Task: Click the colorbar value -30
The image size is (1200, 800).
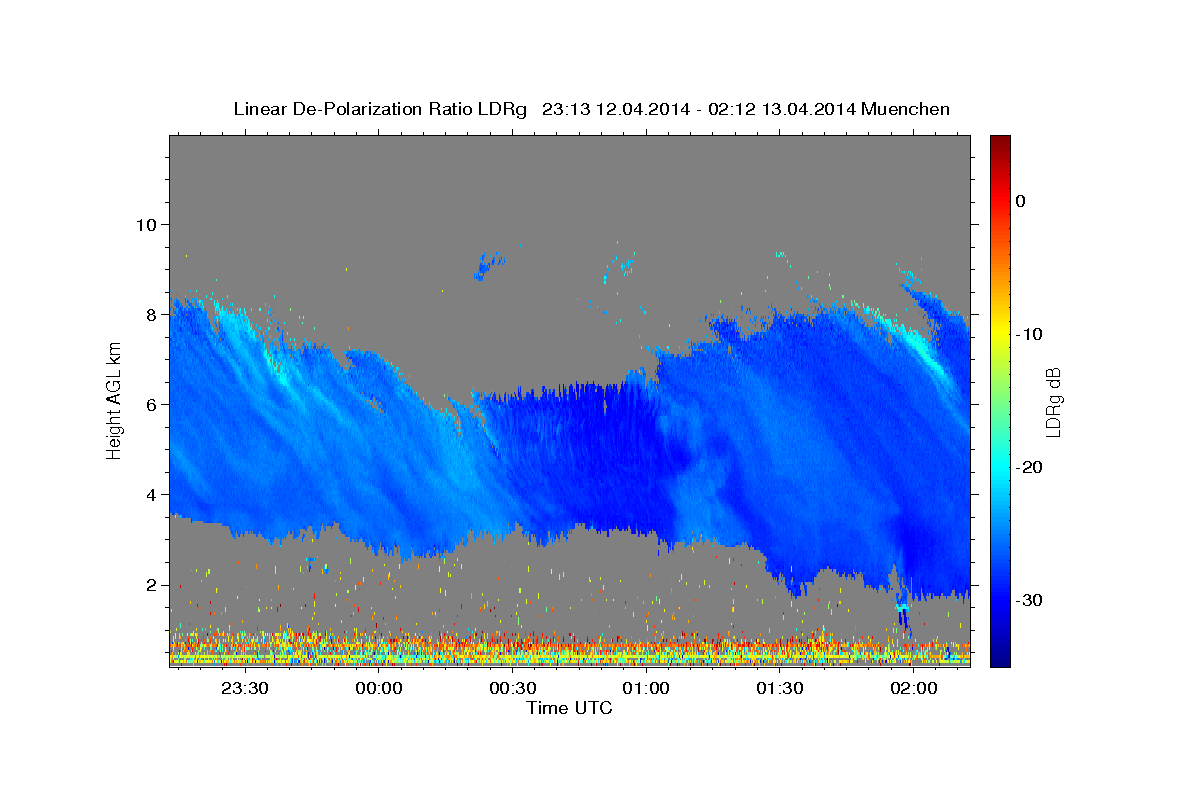Action: pyautogui.click(x=1030, y=600)
